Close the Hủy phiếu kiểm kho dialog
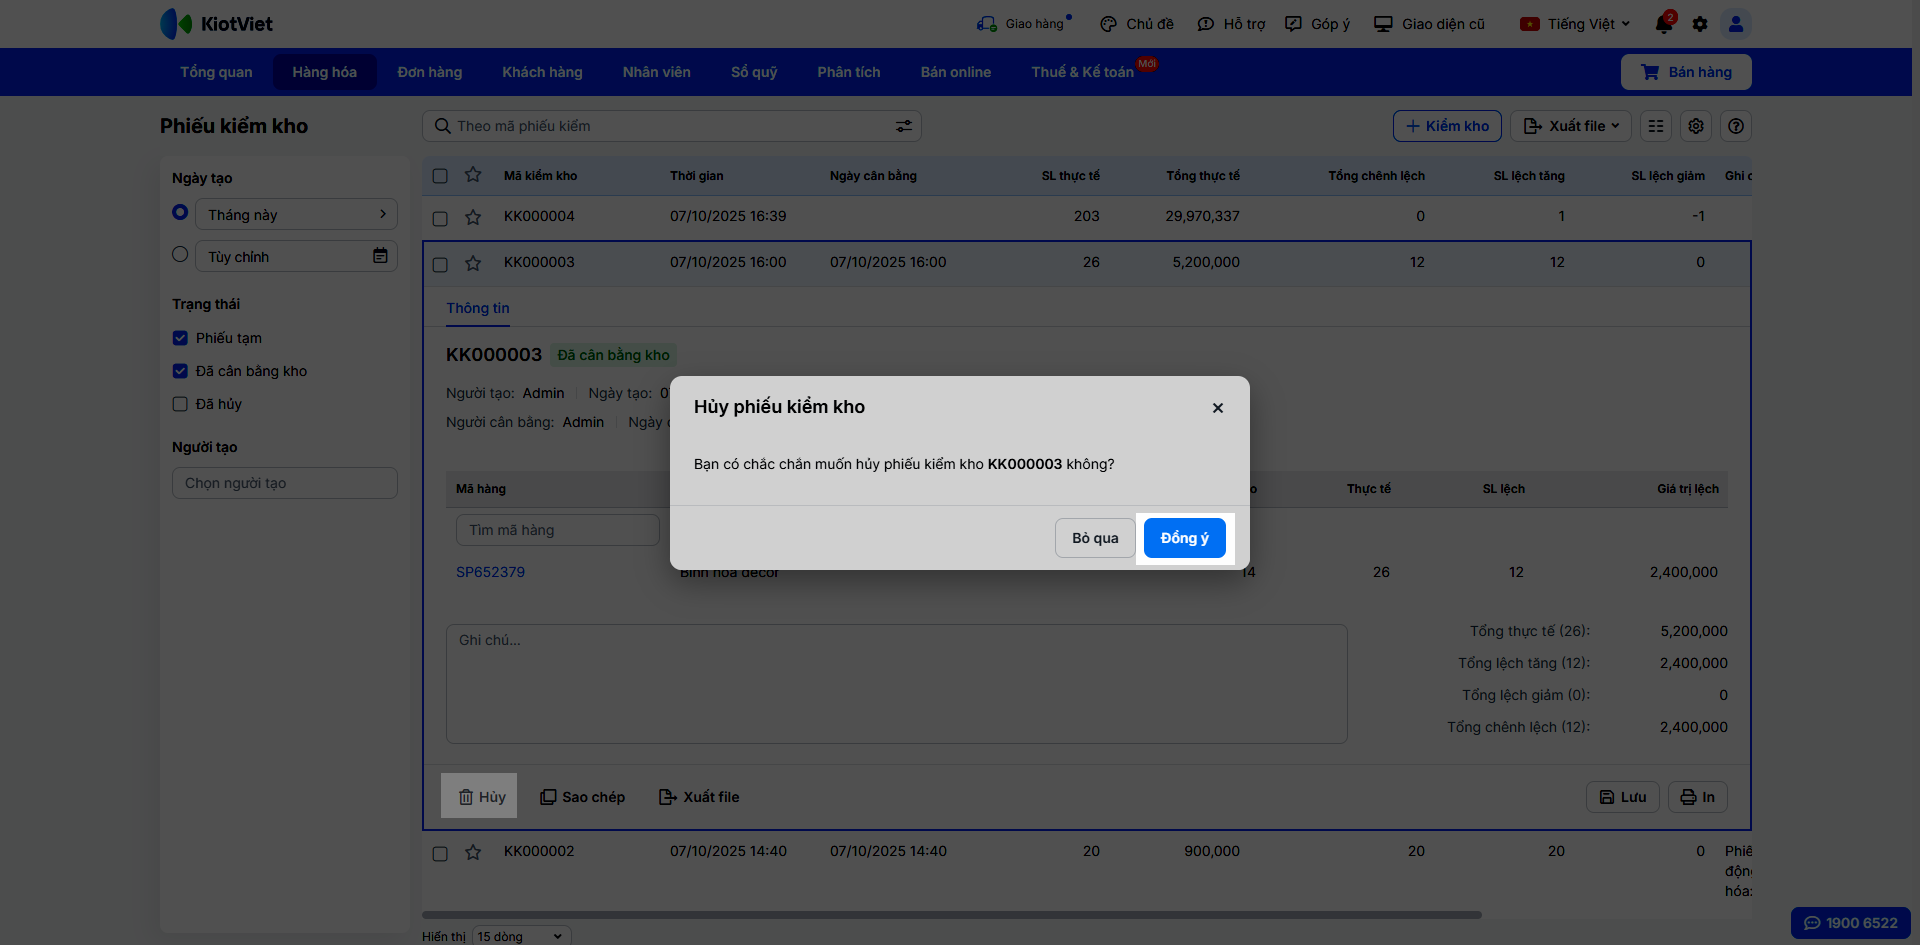This screenshot has height=945, width=1920. [1218, 408]
